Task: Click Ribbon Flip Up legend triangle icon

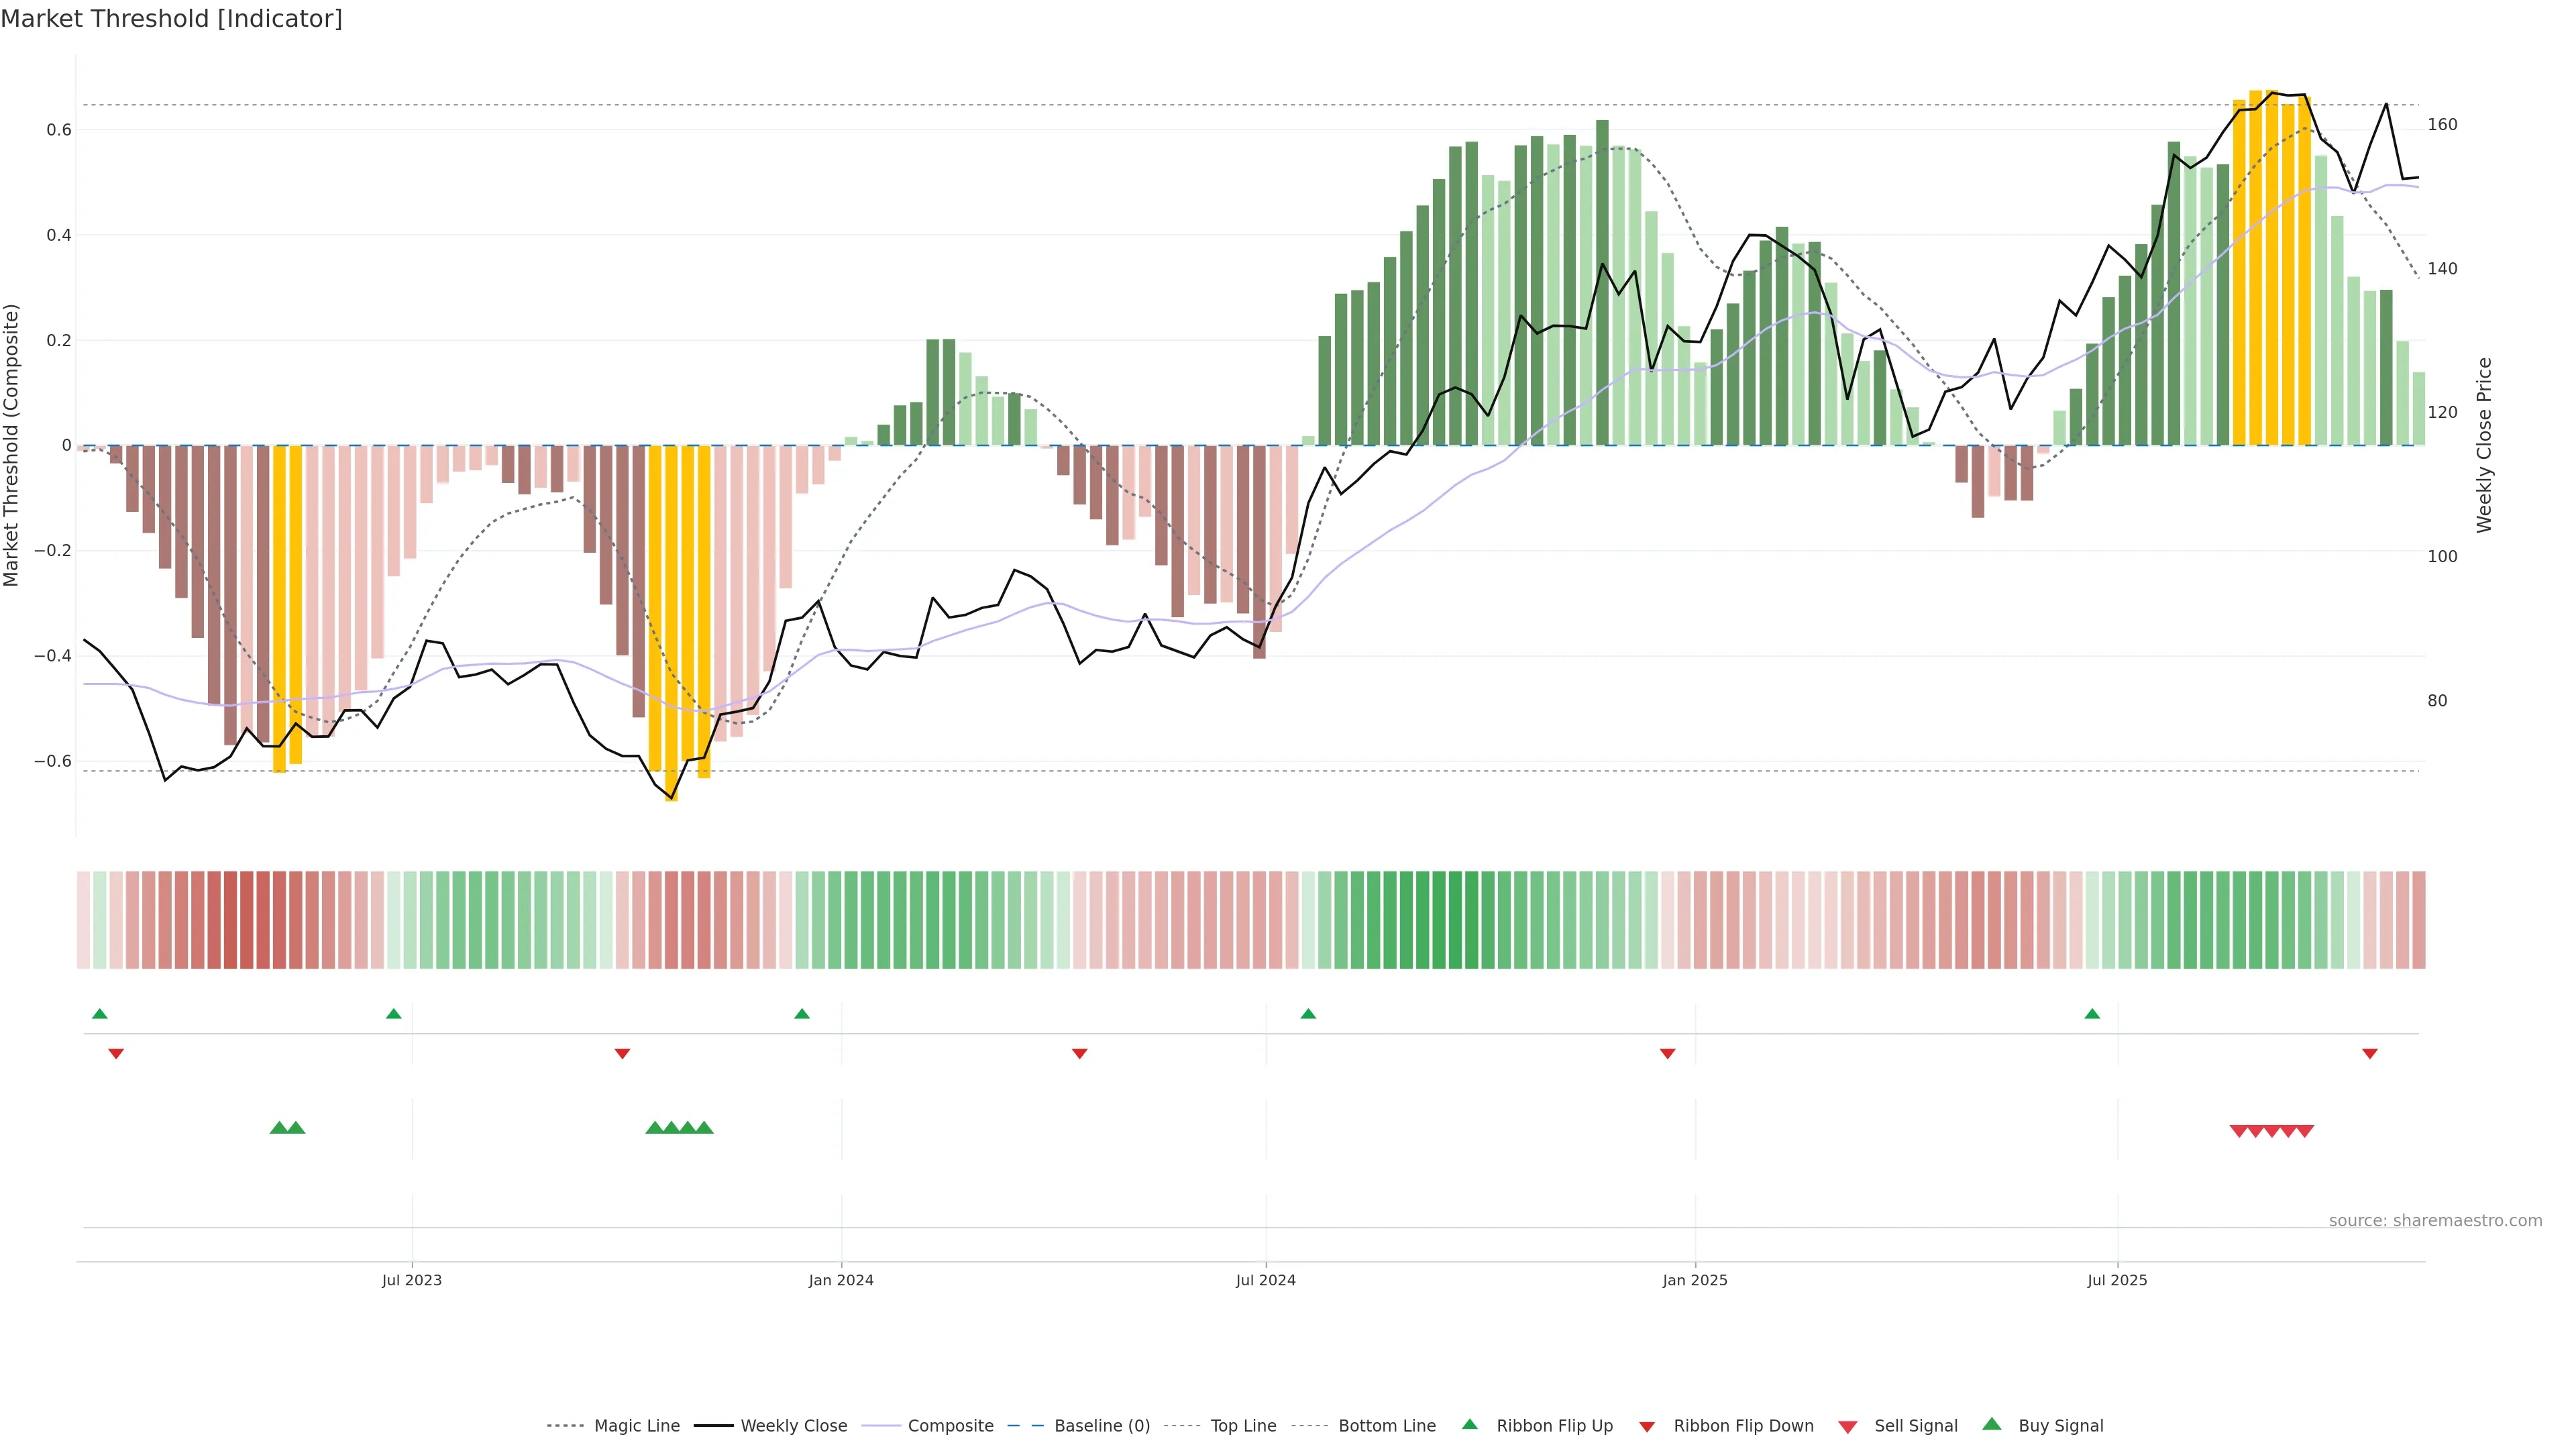Action: pyautogui.click(x=1469, y=1424)
